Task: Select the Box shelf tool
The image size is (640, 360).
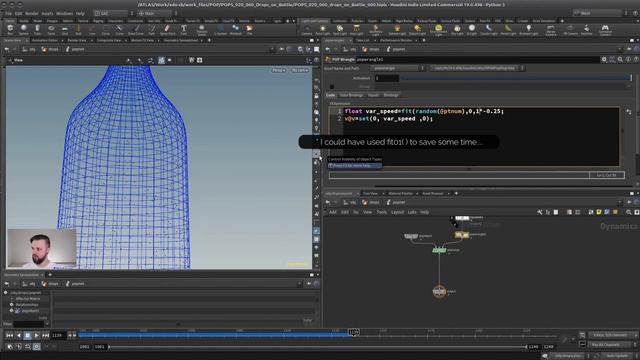Action: click(10, 29)
